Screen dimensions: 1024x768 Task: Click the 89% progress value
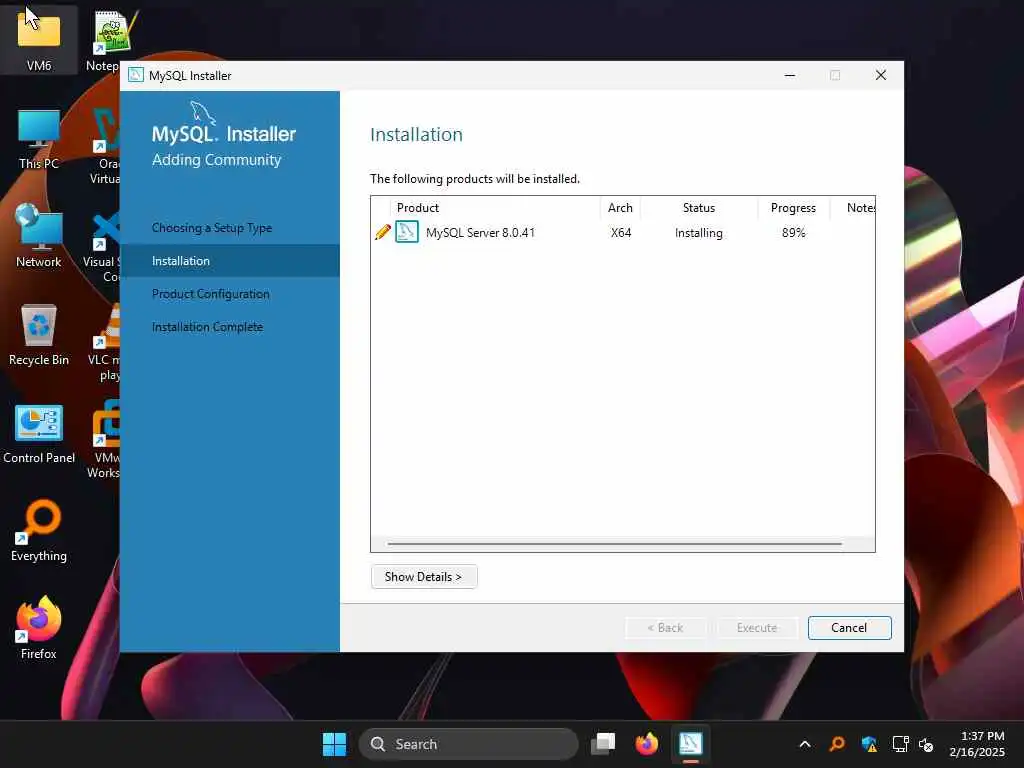click(x=793, y=232)
